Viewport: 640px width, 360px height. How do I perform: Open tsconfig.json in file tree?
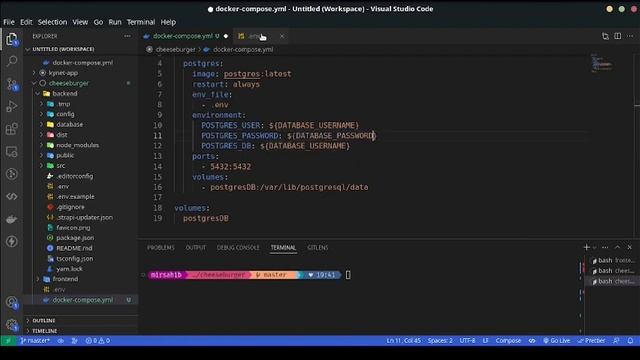[x=75, y=258]
